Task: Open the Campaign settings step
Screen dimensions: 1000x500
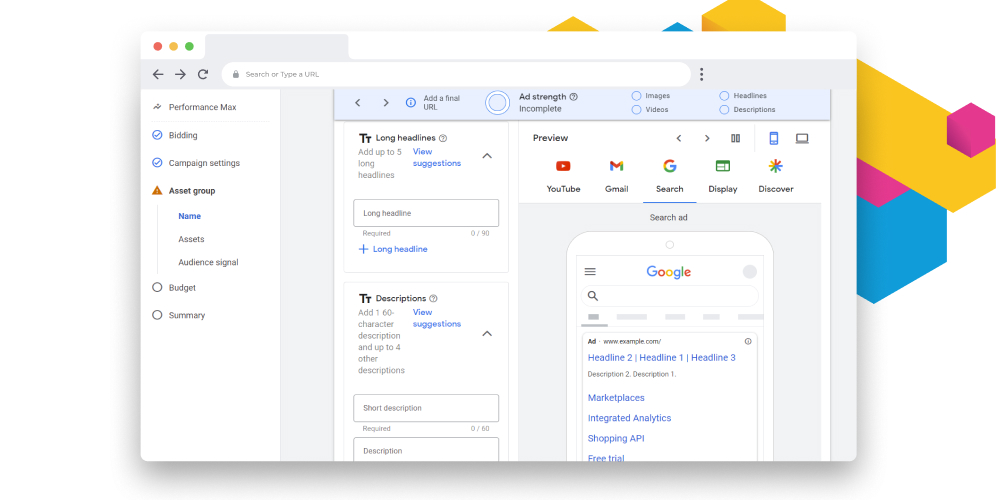Action: 204,163
